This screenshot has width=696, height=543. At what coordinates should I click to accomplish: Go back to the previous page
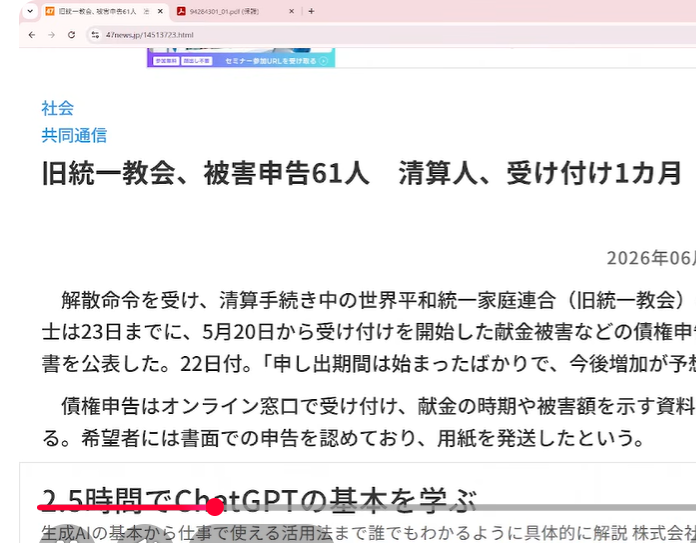point(32,35)
